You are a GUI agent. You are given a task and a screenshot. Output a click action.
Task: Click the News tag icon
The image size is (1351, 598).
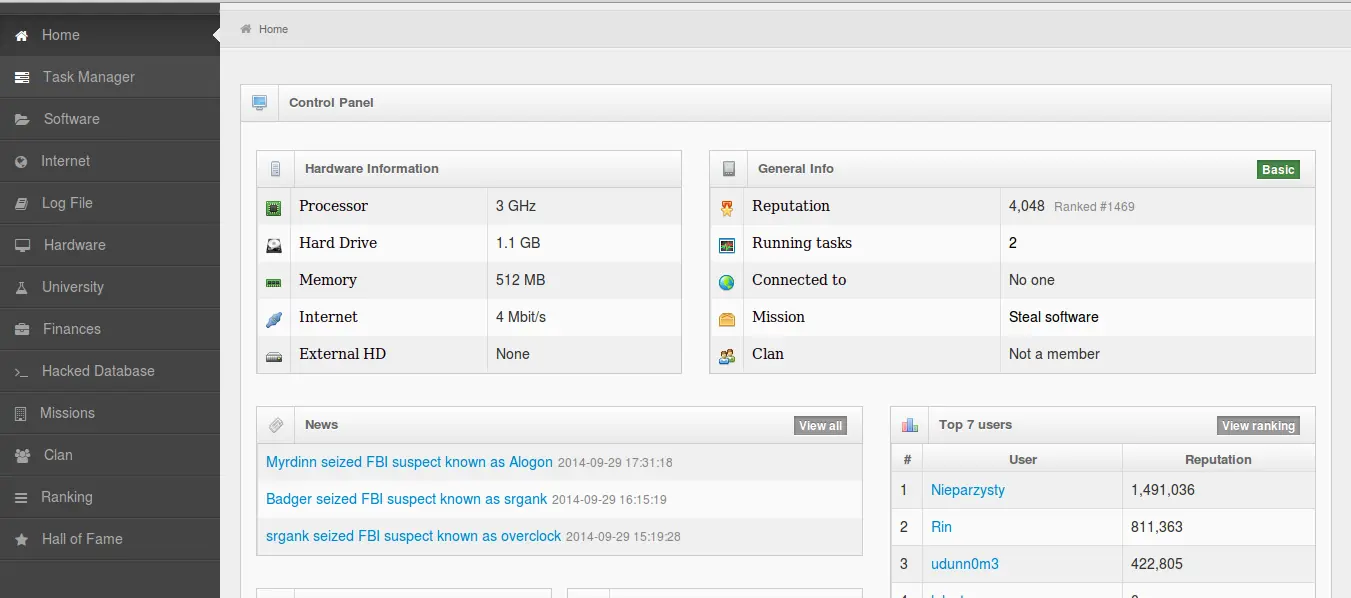point(276,425)
